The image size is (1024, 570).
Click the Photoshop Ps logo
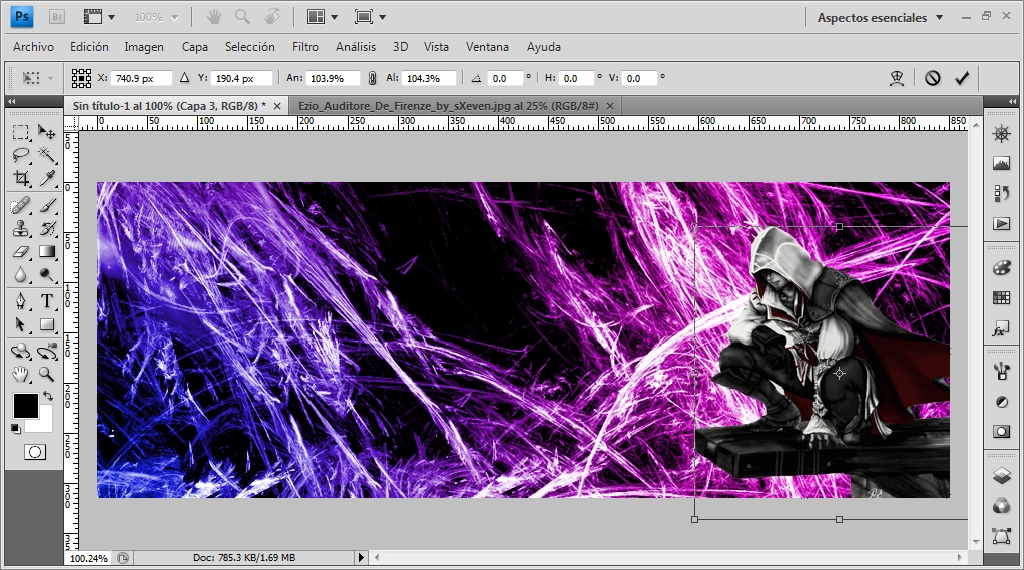[x=22, y=17]
